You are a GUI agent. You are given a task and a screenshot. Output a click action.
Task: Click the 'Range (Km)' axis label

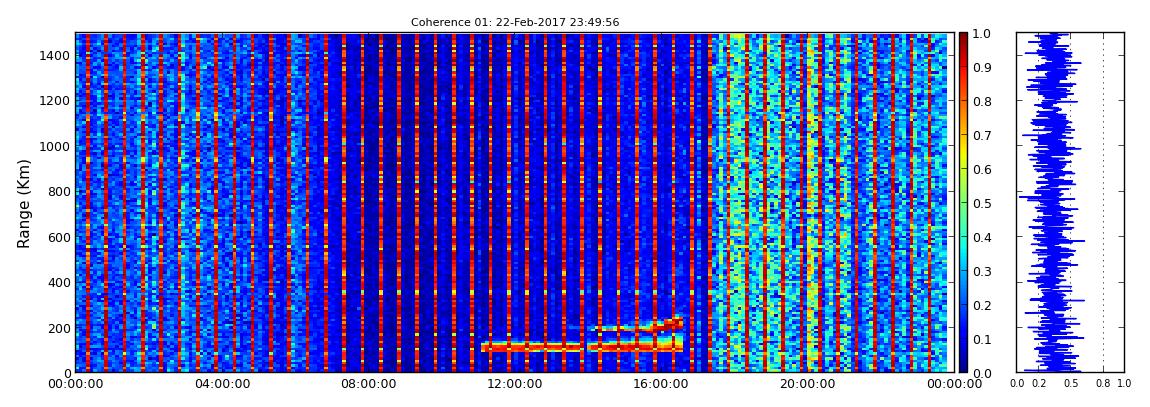coord(24,203)
